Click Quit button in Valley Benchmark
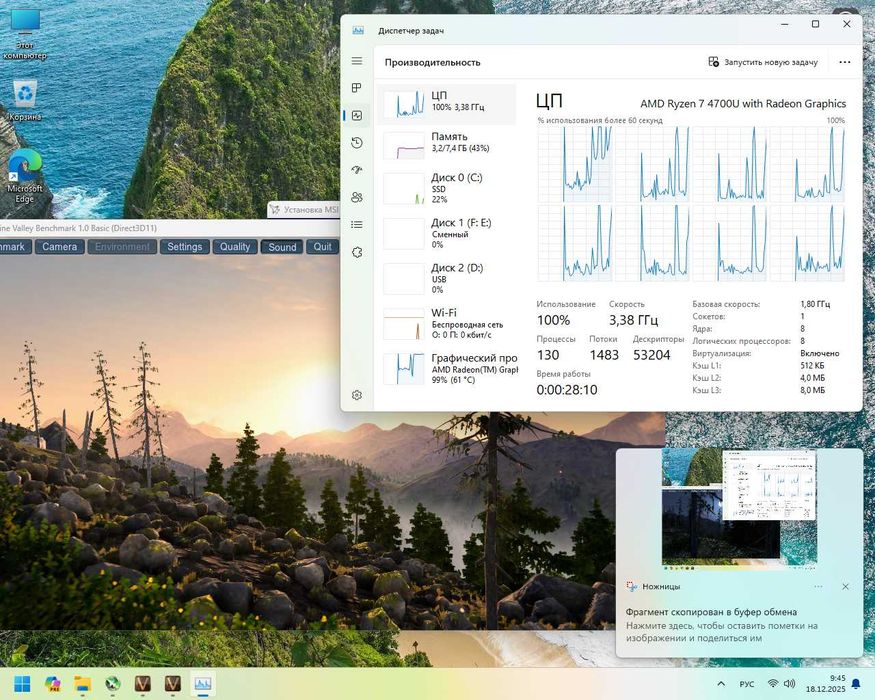This screenshot has width=875, height=700. (323, 247)
